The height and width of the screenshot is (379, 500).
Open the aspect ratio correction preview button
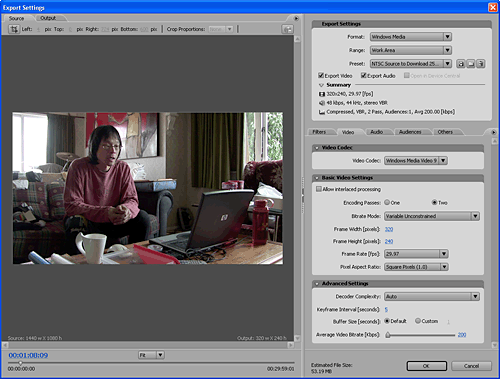click(287, 29)
